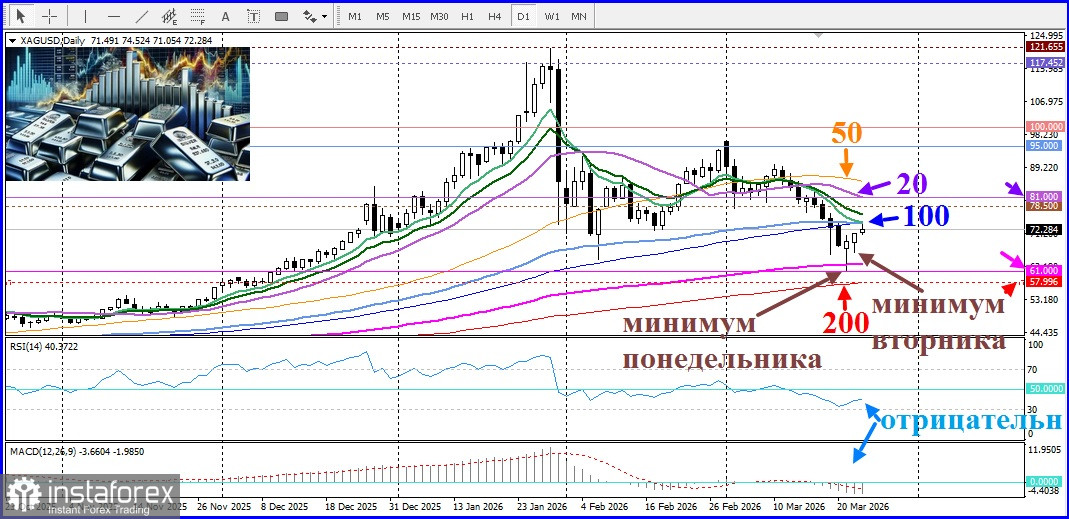Activate the crosshair tool
The height and width of the screenshot is (519, 1069).
[x=50, y=16]
